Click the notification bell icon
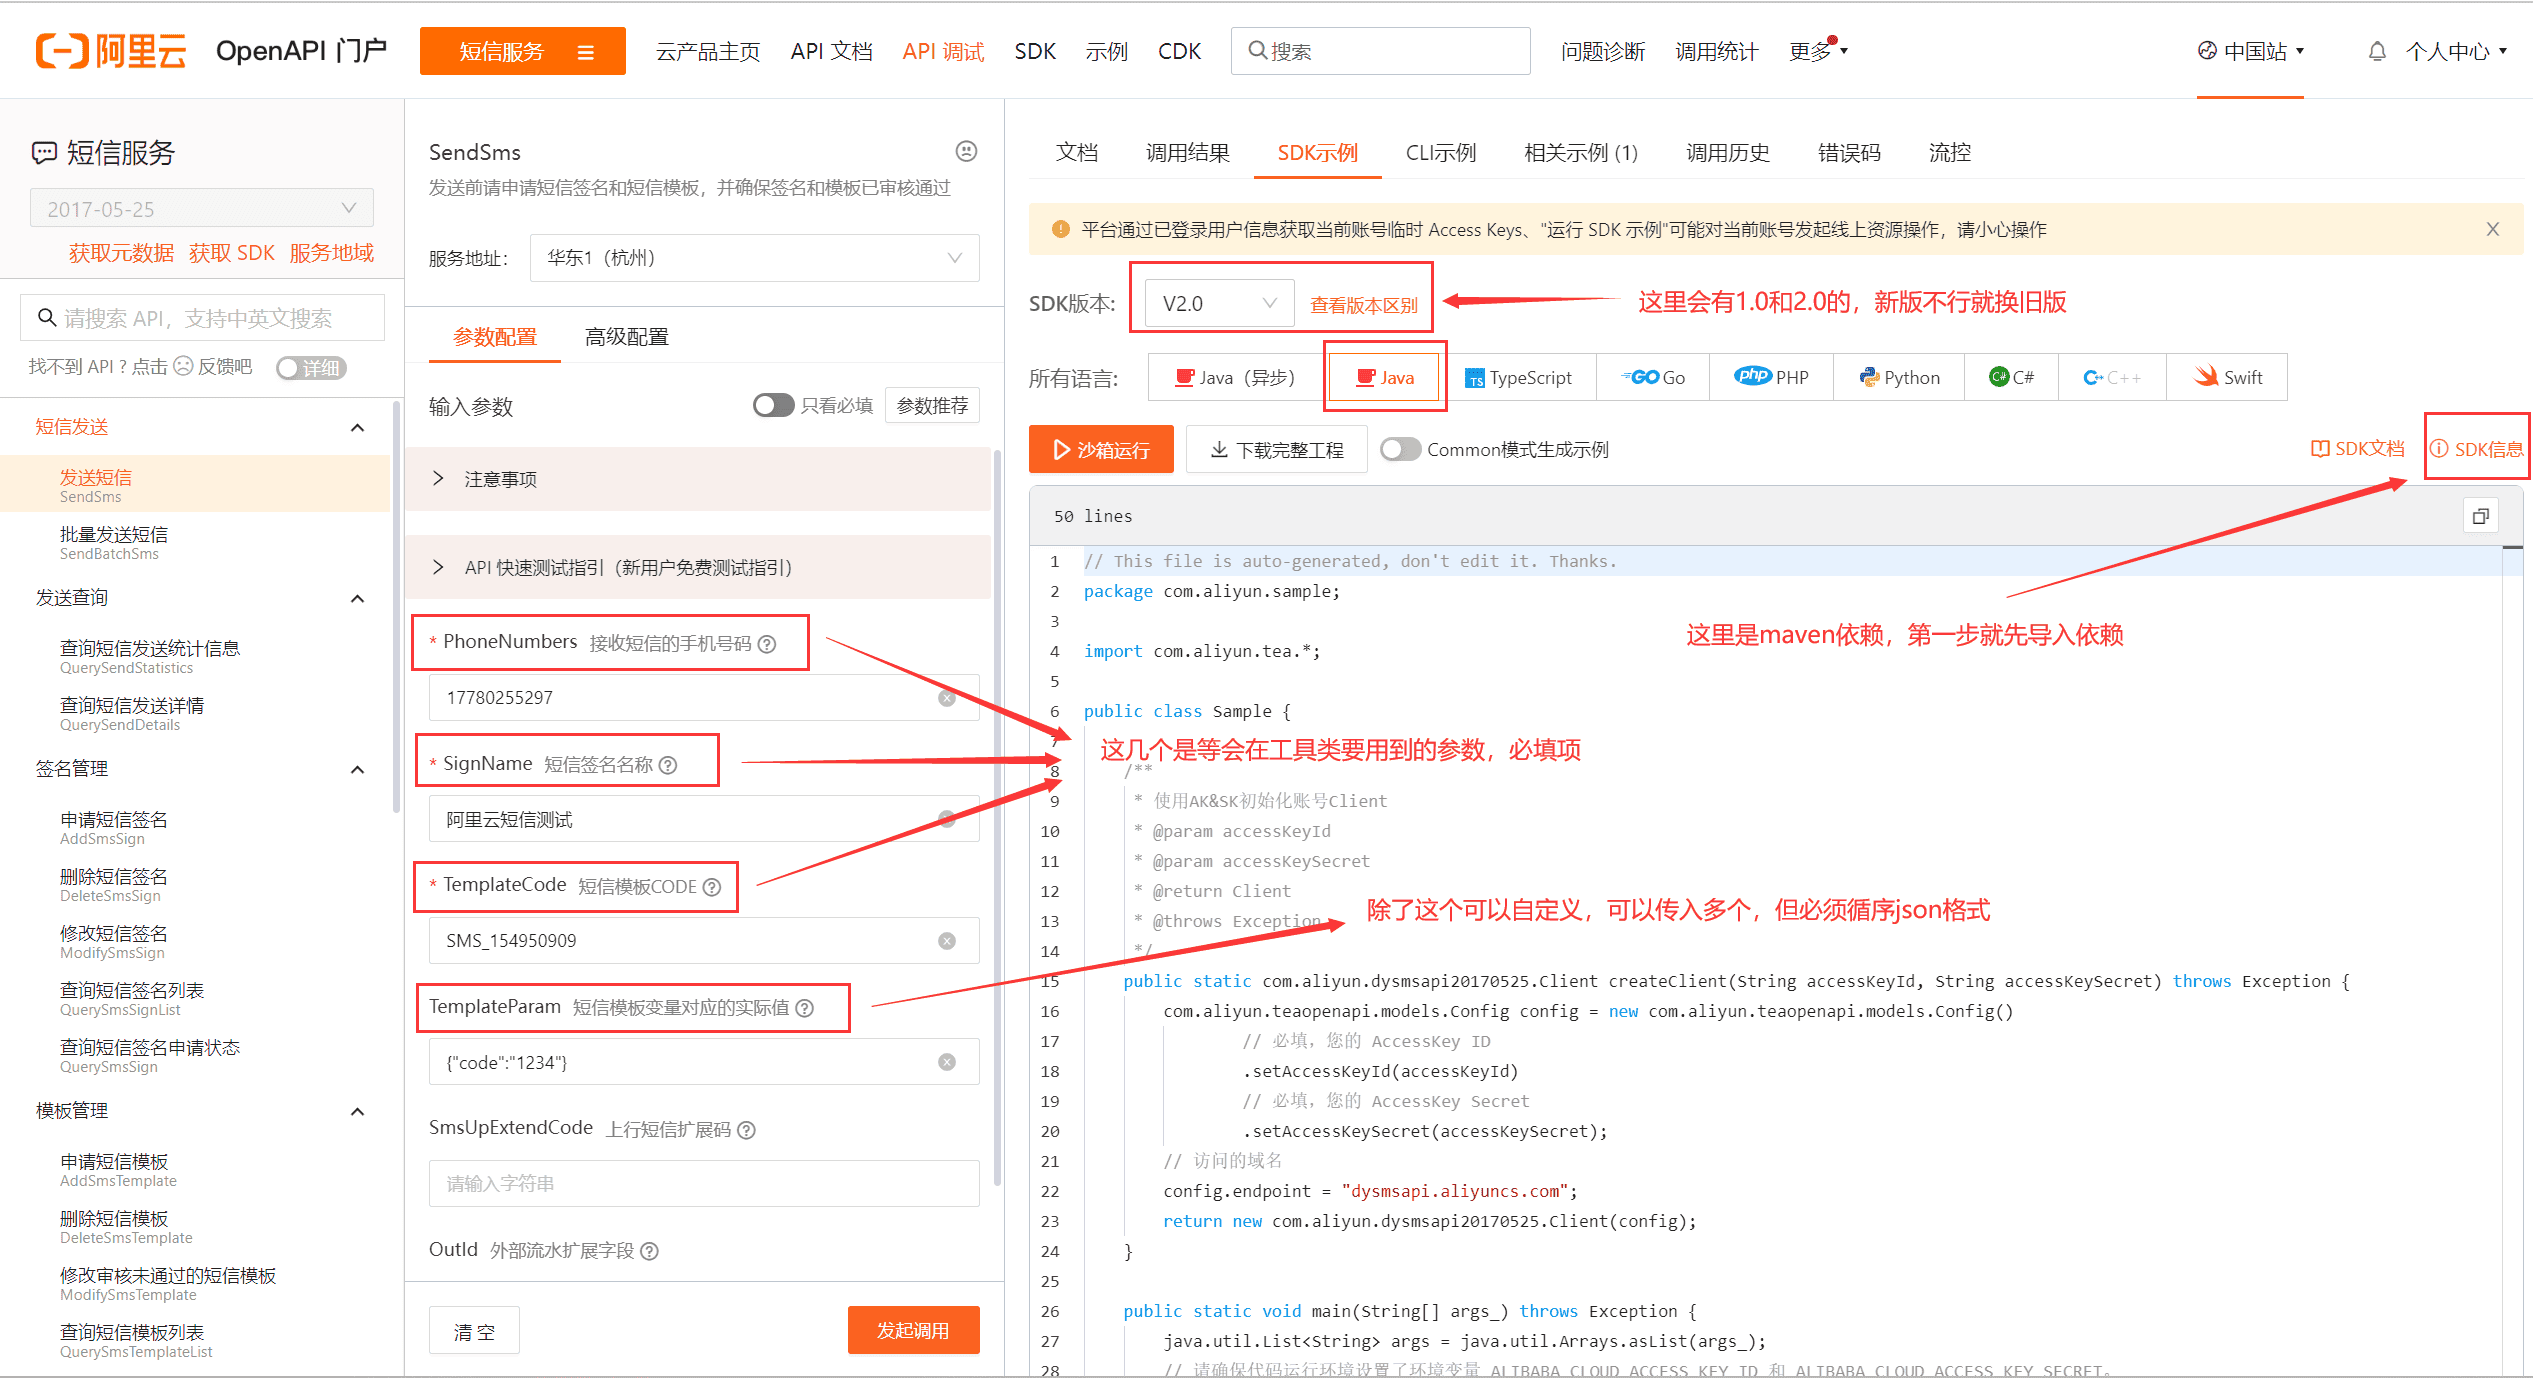This screenshot has height=1378, width=2533. coord(2377,51)
